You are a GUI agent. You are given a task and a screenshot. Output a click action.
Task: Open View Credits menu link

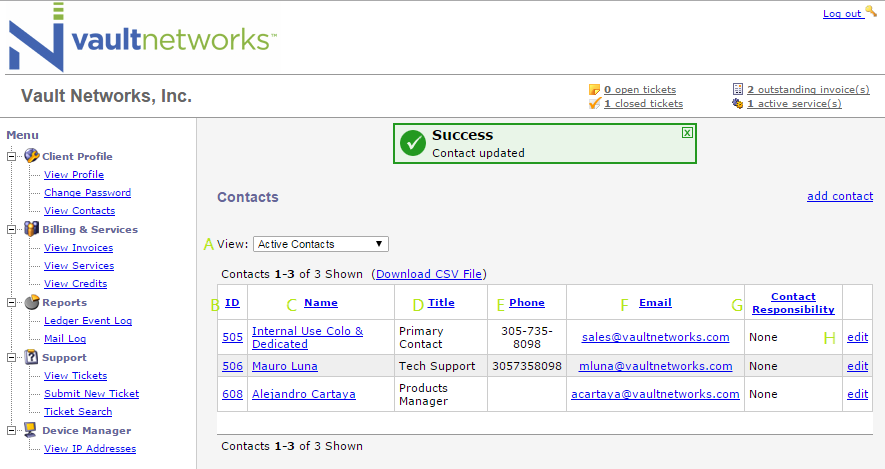point(76,283)
